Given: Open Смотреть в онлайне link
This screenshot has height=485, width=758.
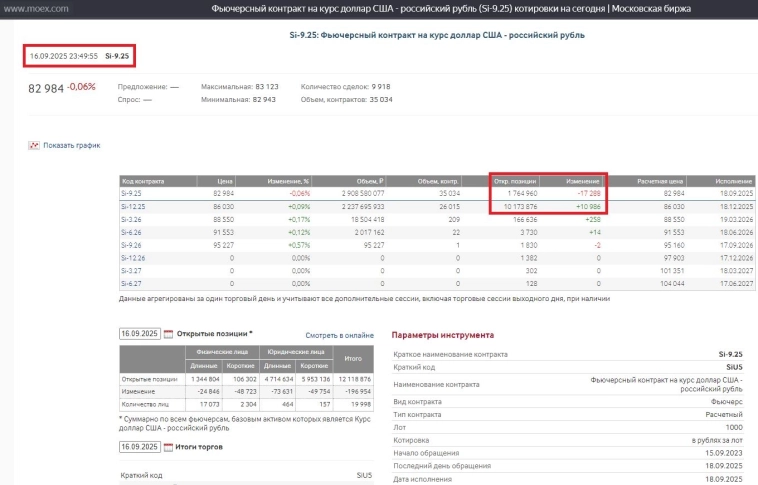Looking at the screenshot, I should tap(339, 335).
